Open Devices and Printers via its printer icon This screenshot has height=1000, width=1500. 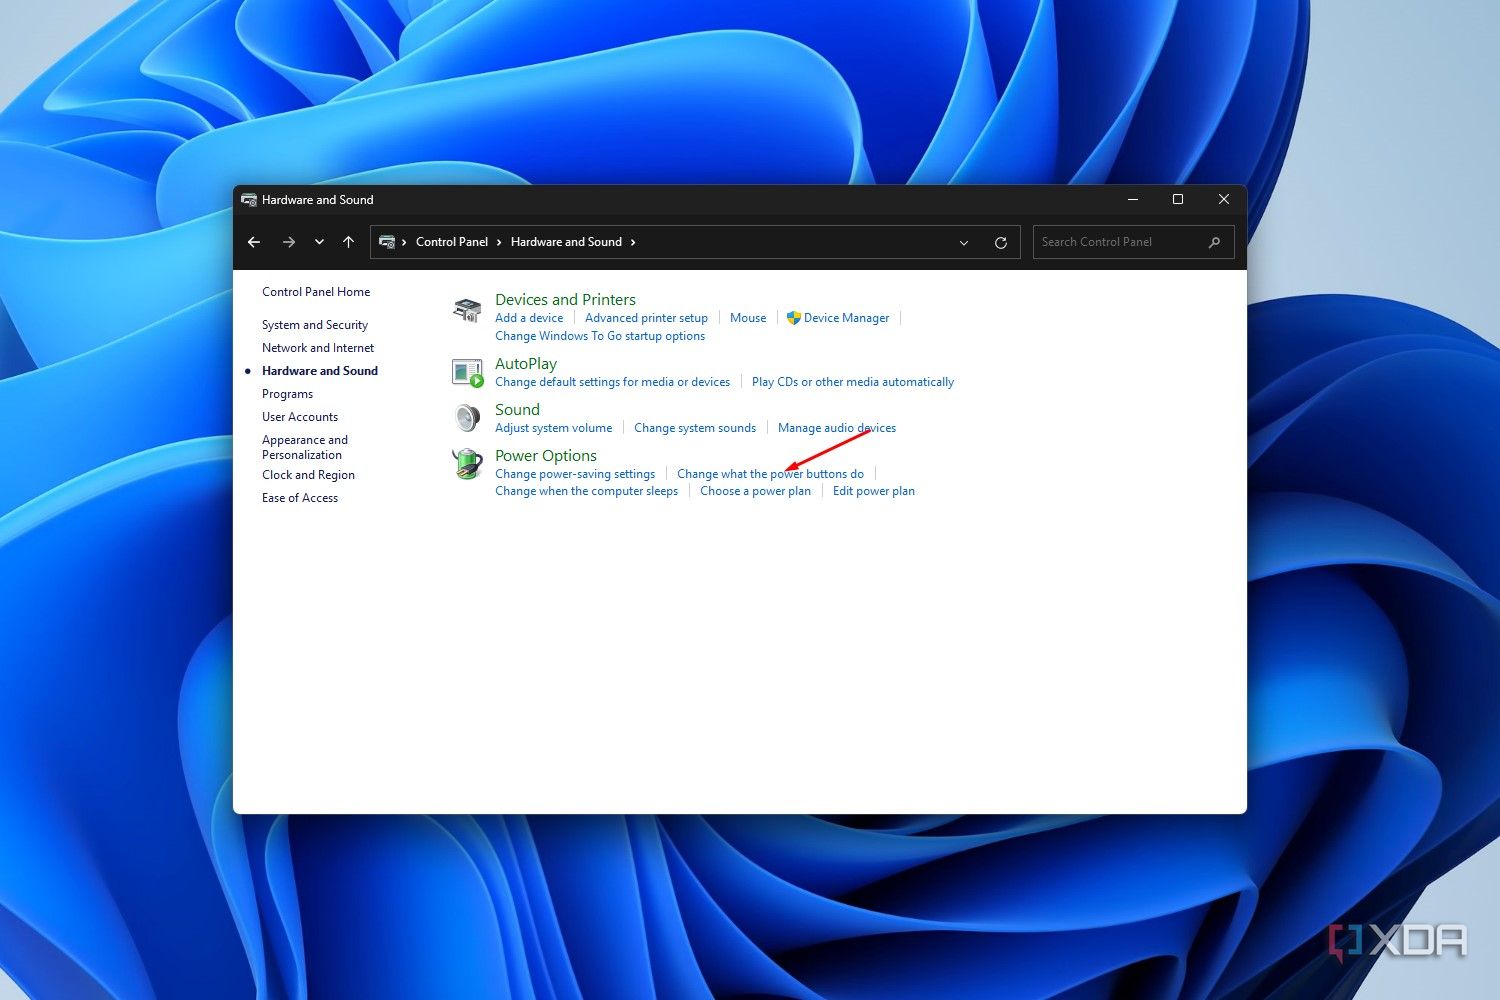point(466,310)
